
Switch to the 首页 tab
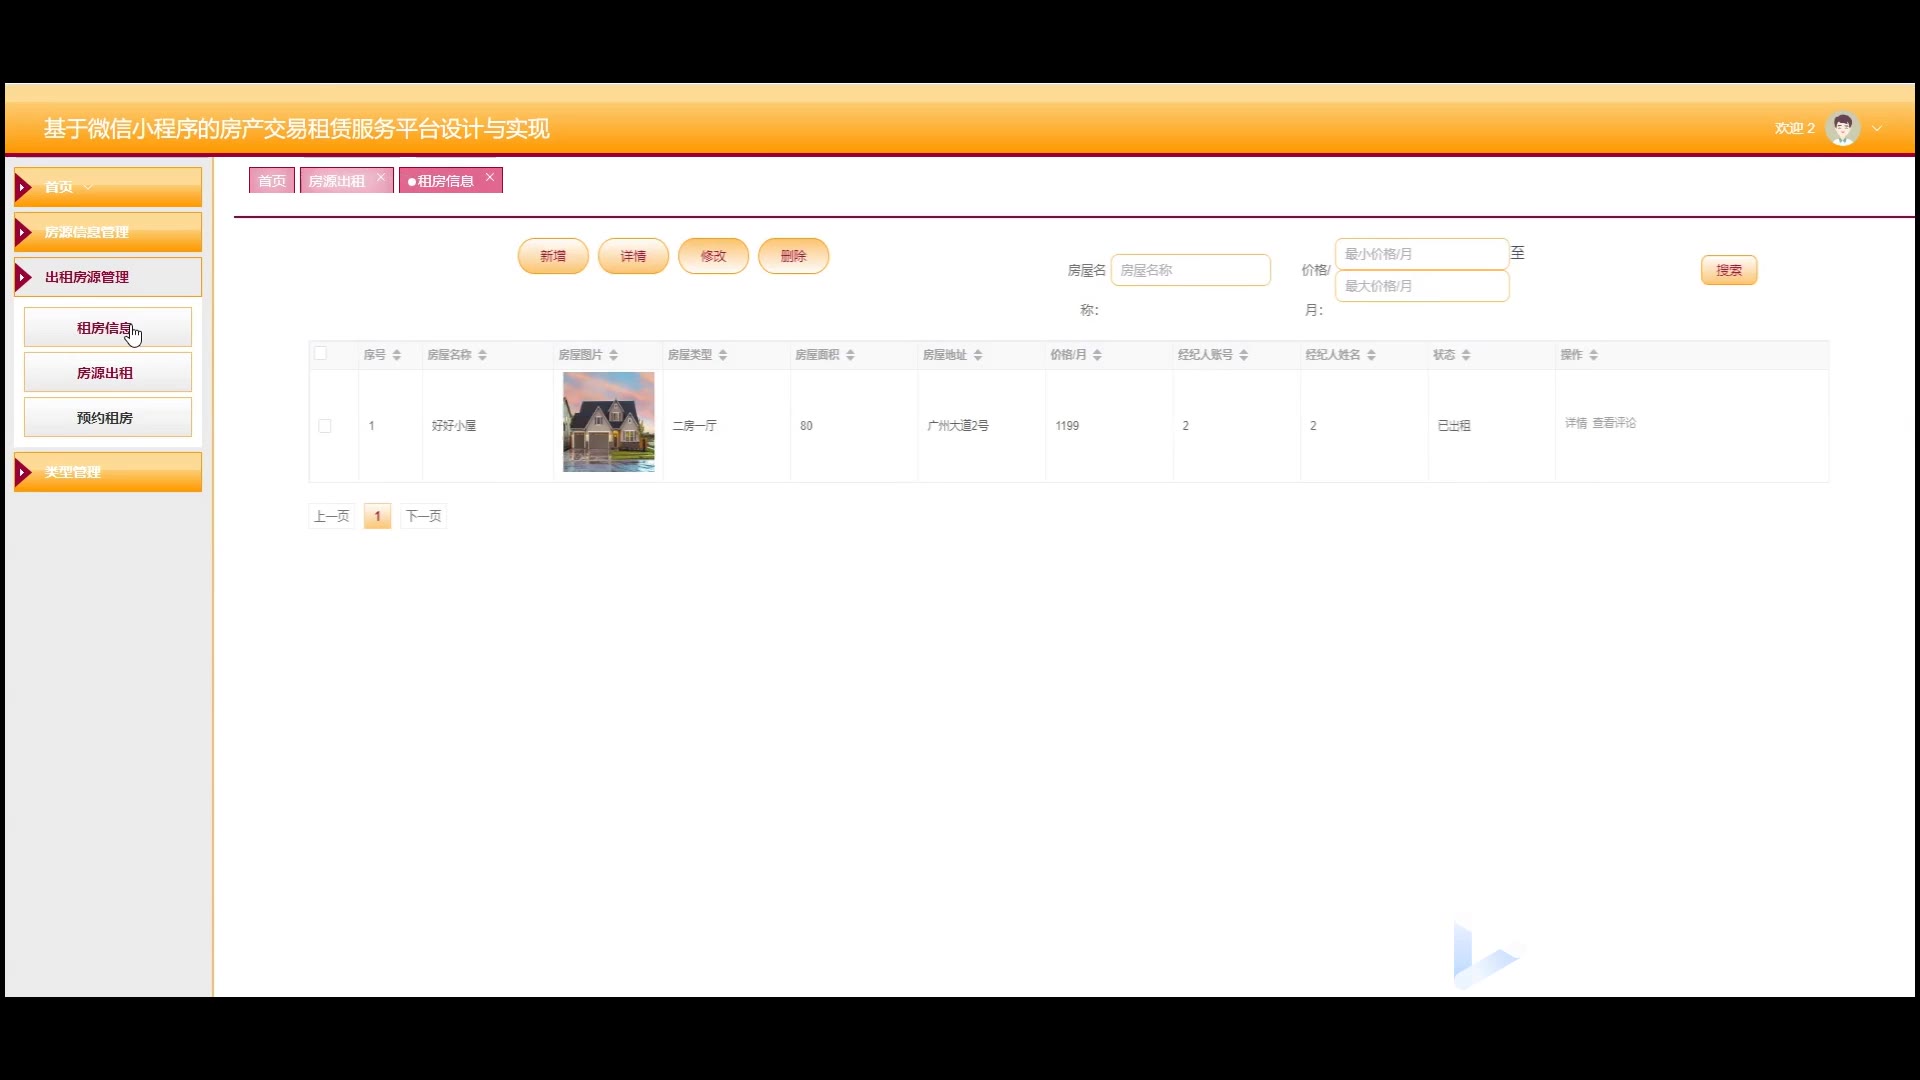(x=271, y=181)
